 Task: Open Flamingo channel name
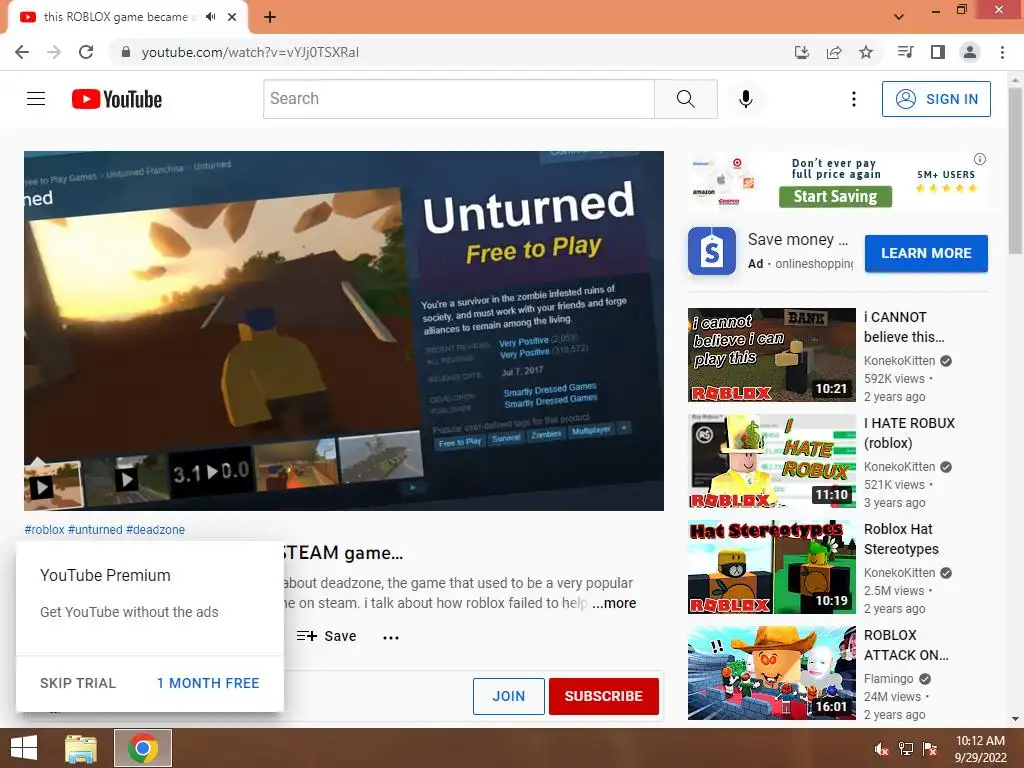point(888,679)
